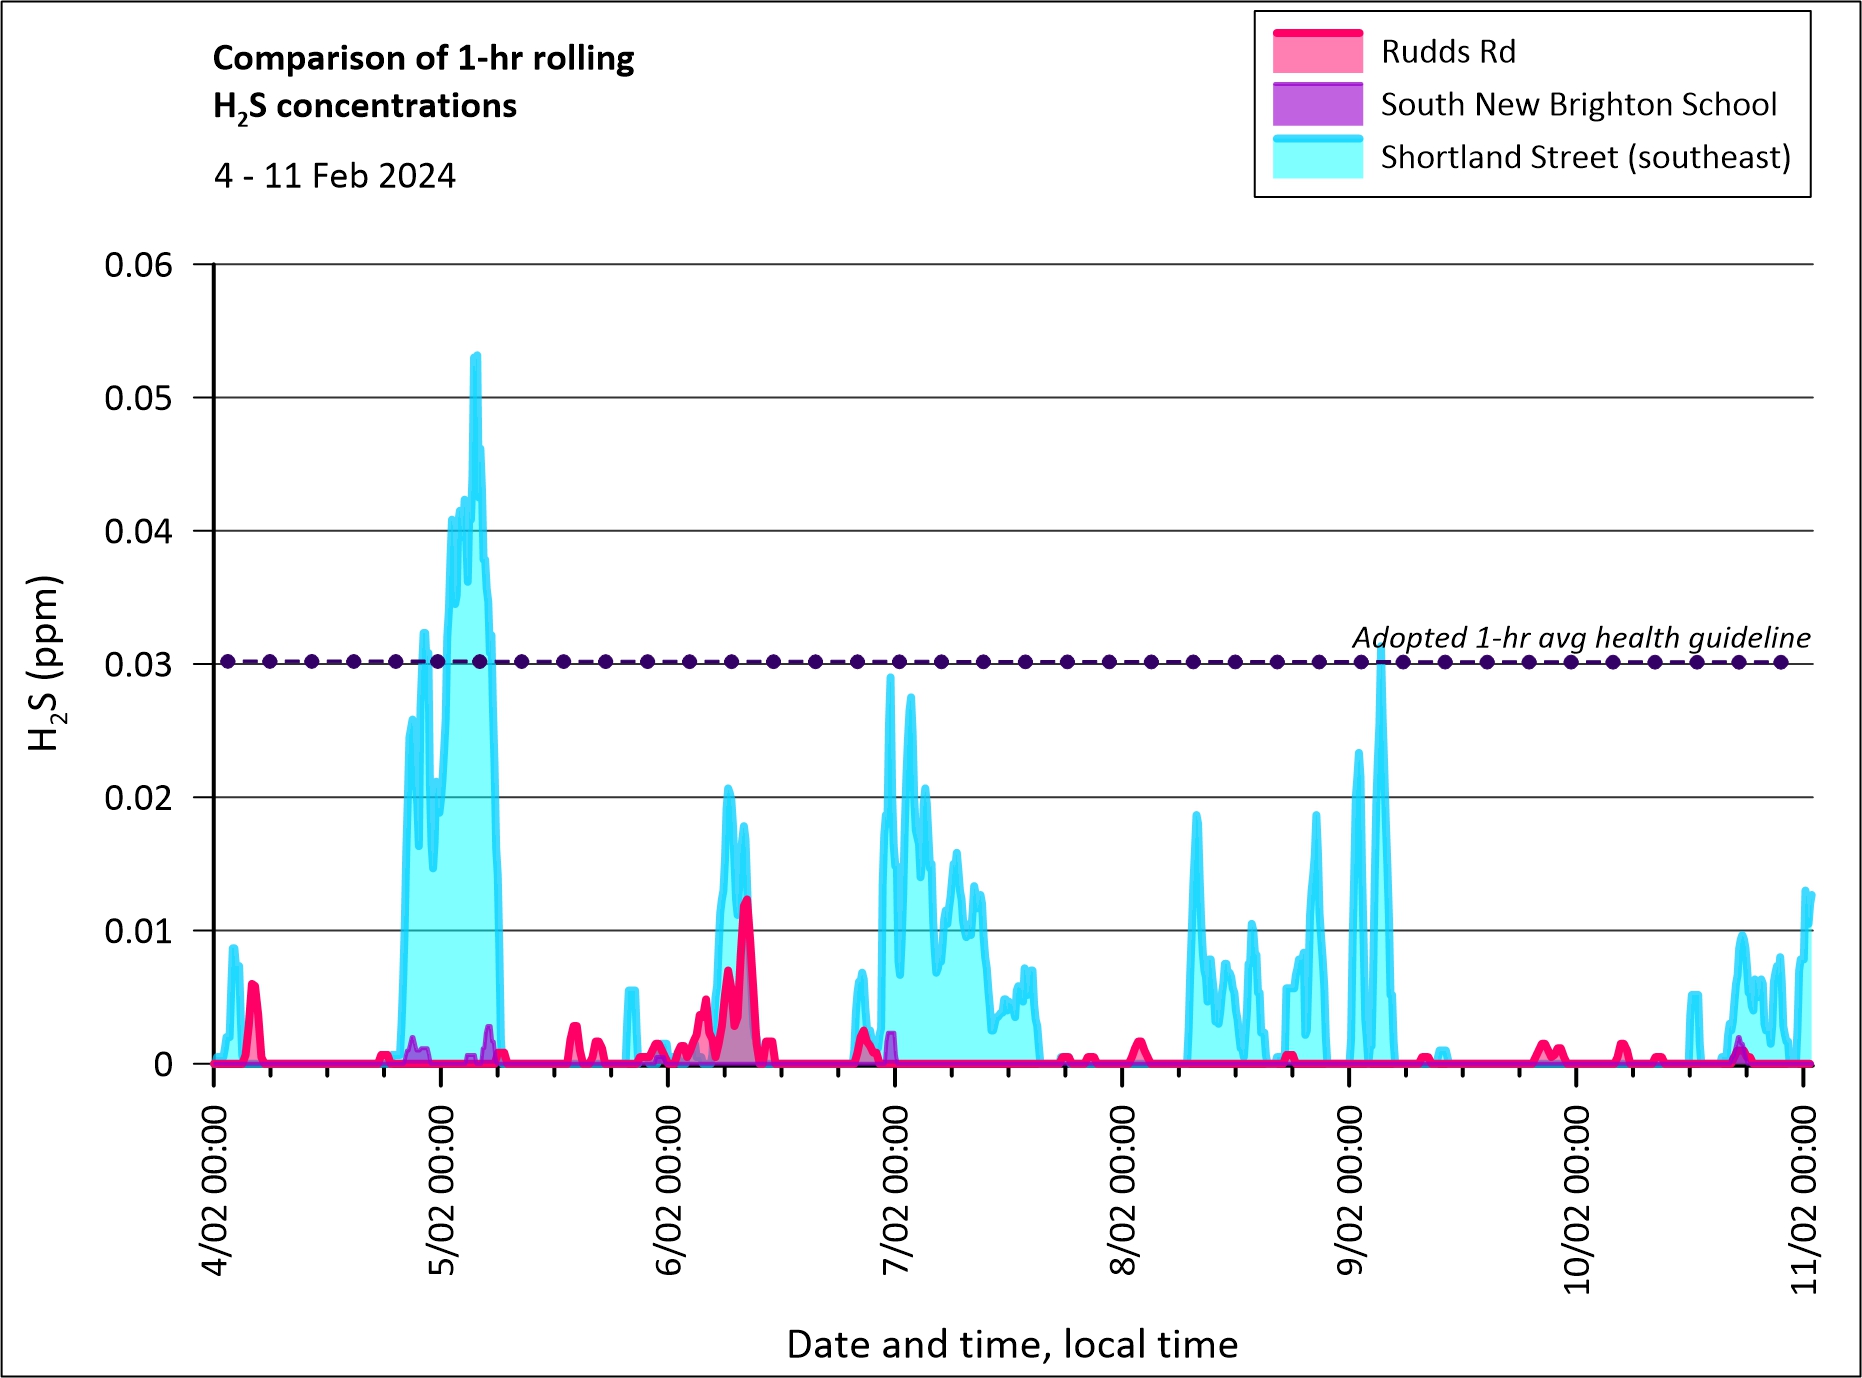Screen dimensions: 1862x1378
Task: Click the '4 - 11 Feb 2024' subtitle
Action: coord(334,176)
